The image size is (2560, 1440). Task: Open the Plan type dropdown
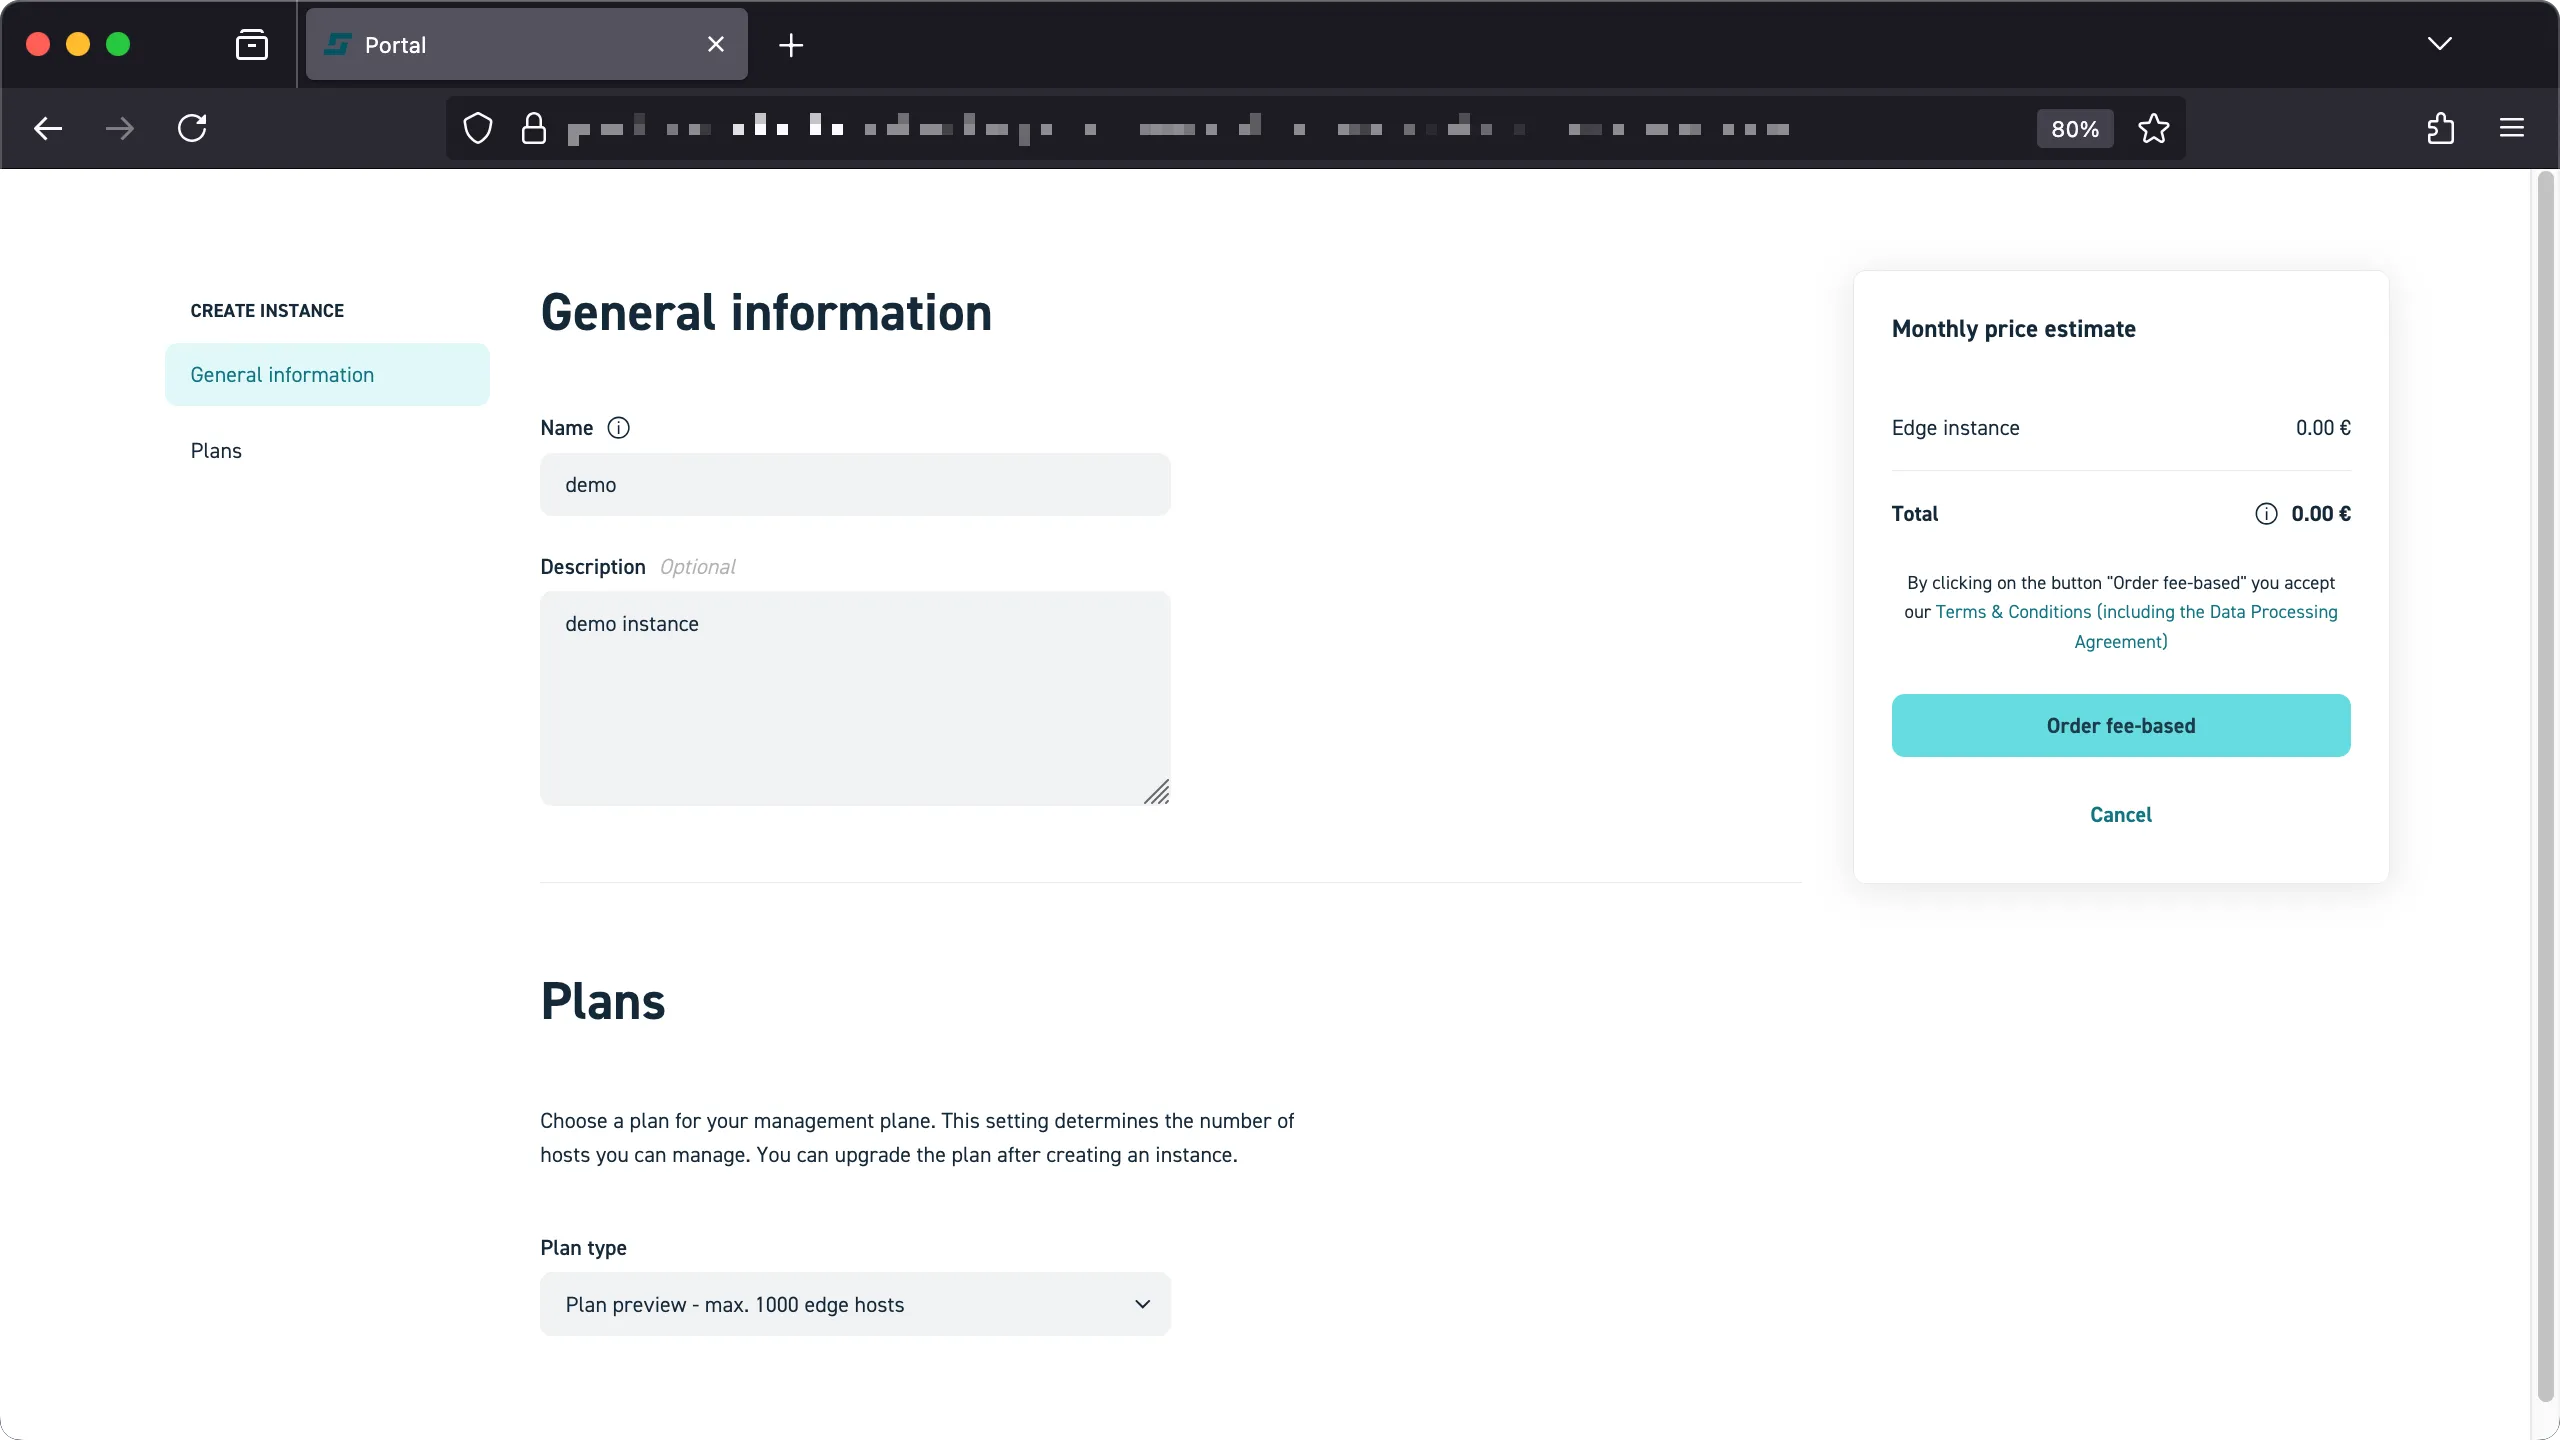(855, 1304)
